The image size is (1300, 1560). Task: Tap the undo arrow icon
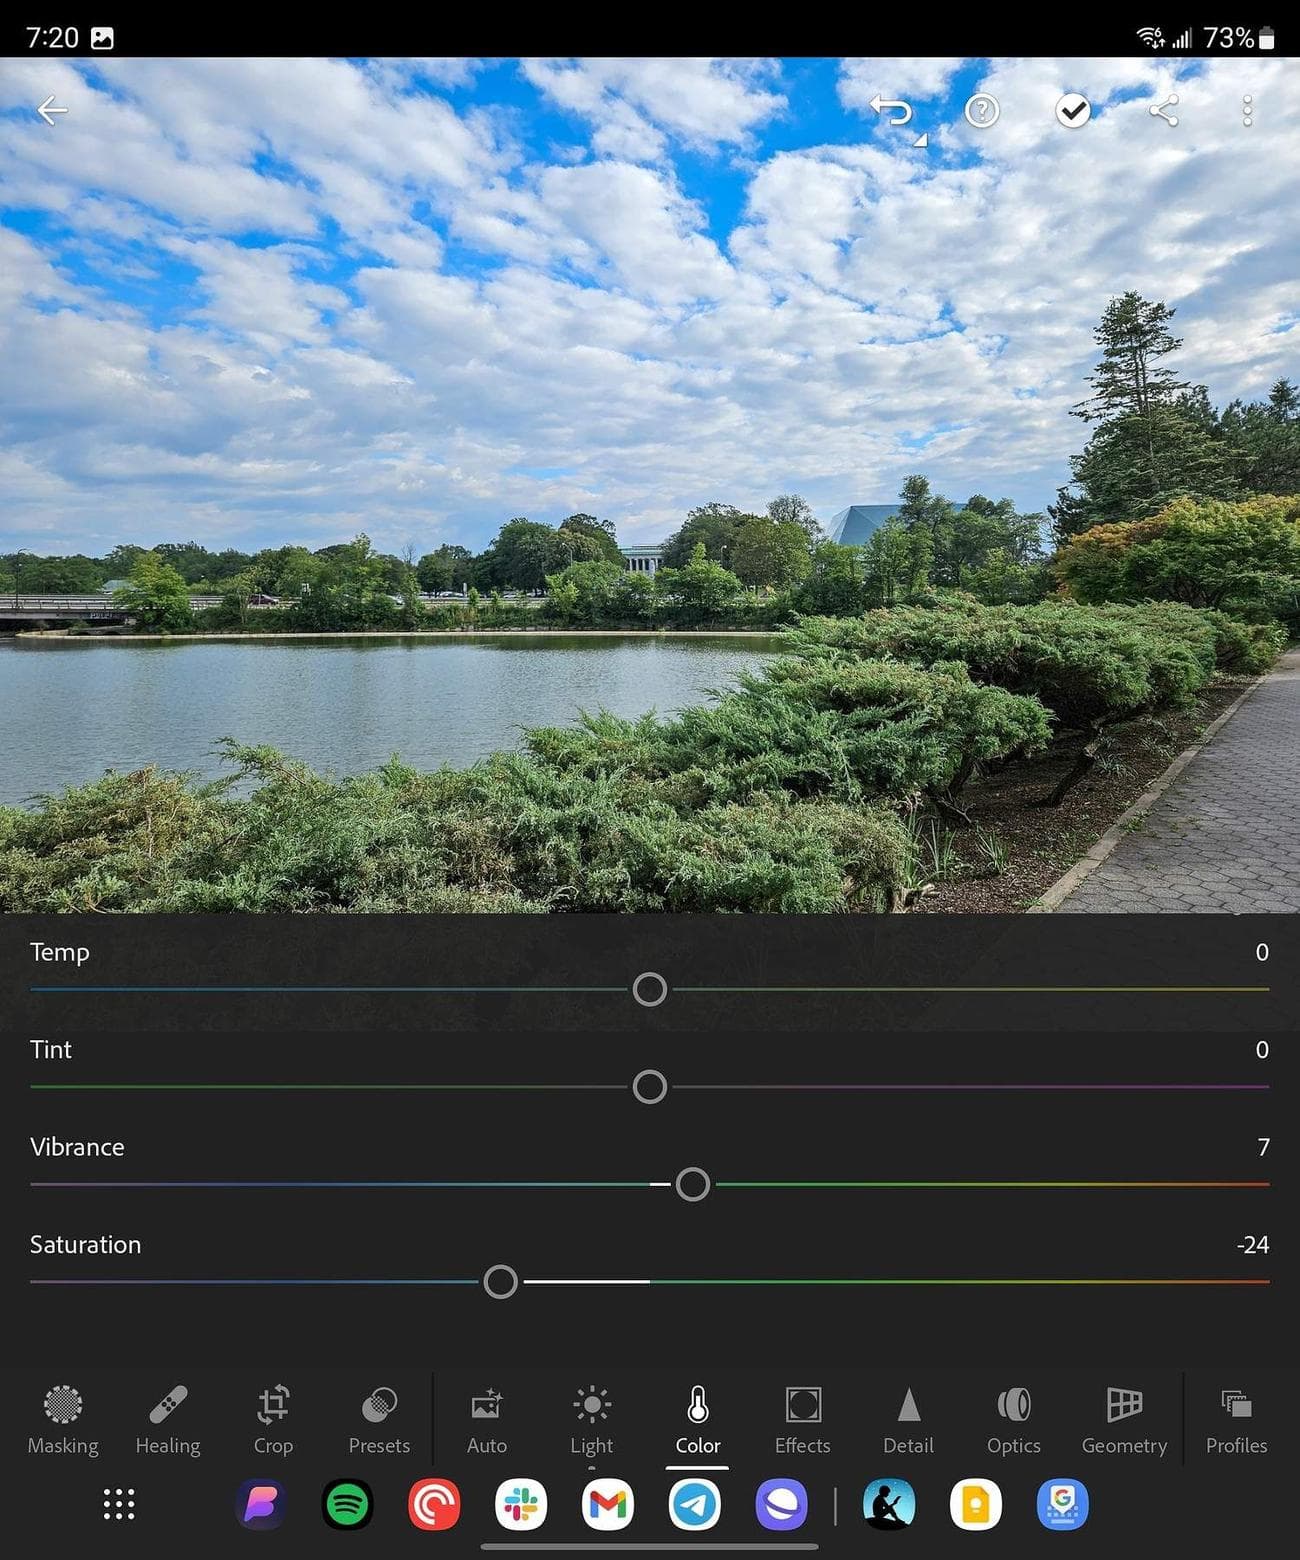pyautogui.click(x=892, y=111)
